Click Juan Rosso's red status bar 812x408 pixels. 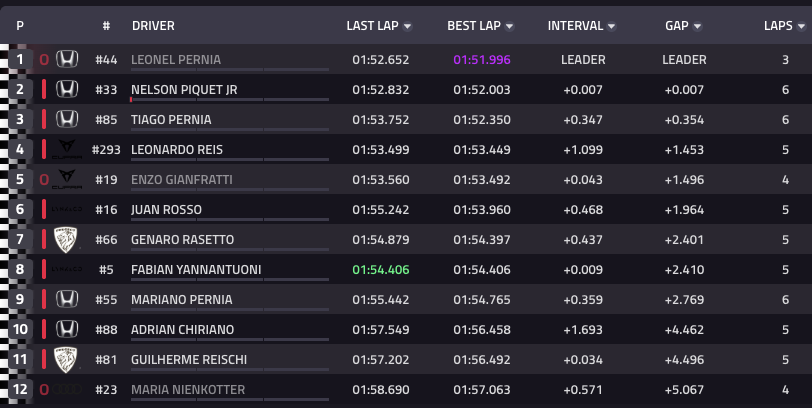pyautogui.click(x=44, y=210)
